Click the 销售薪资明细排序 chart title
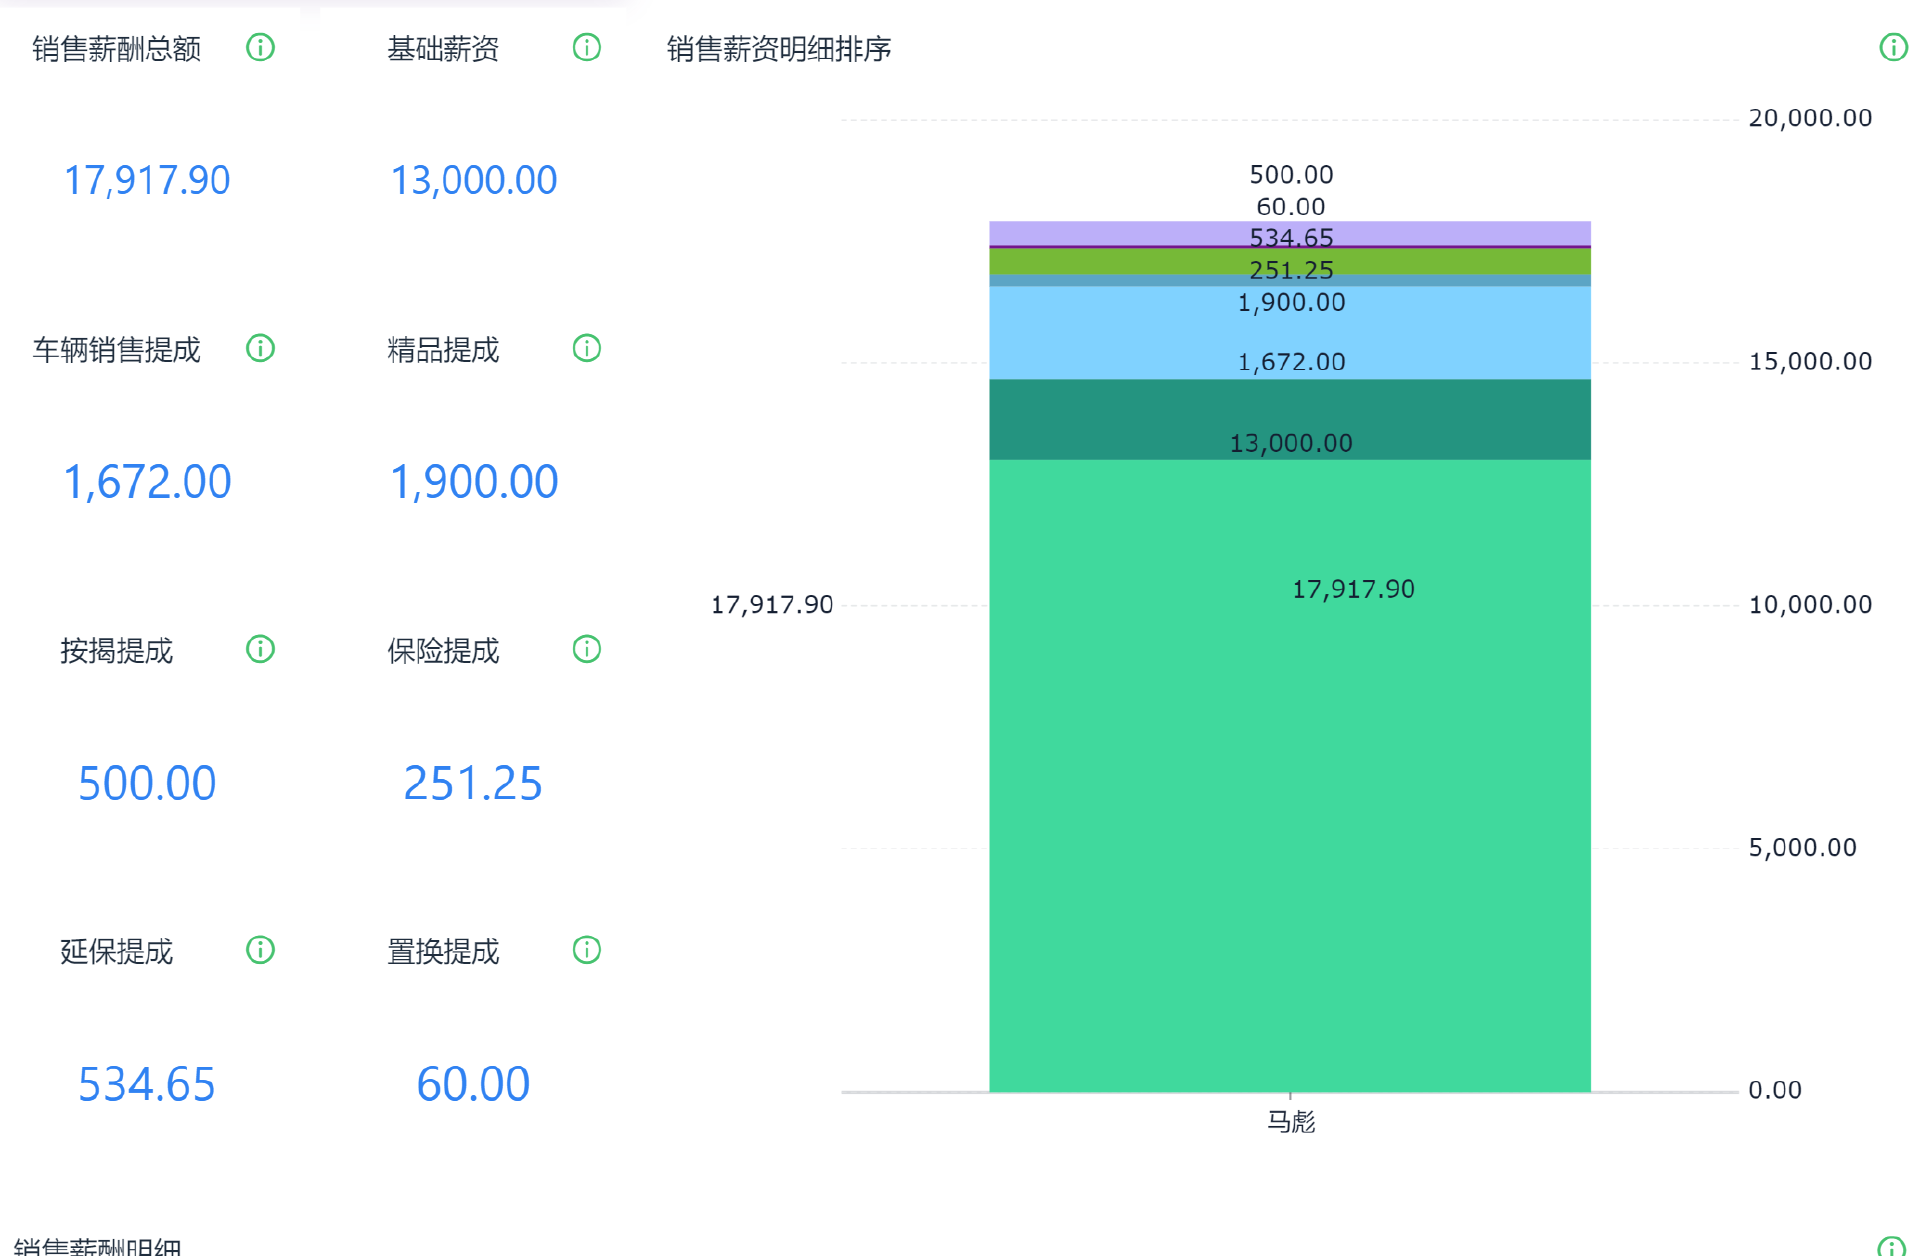Viewport: 1920px width, 1256px height. coord(778,49)
